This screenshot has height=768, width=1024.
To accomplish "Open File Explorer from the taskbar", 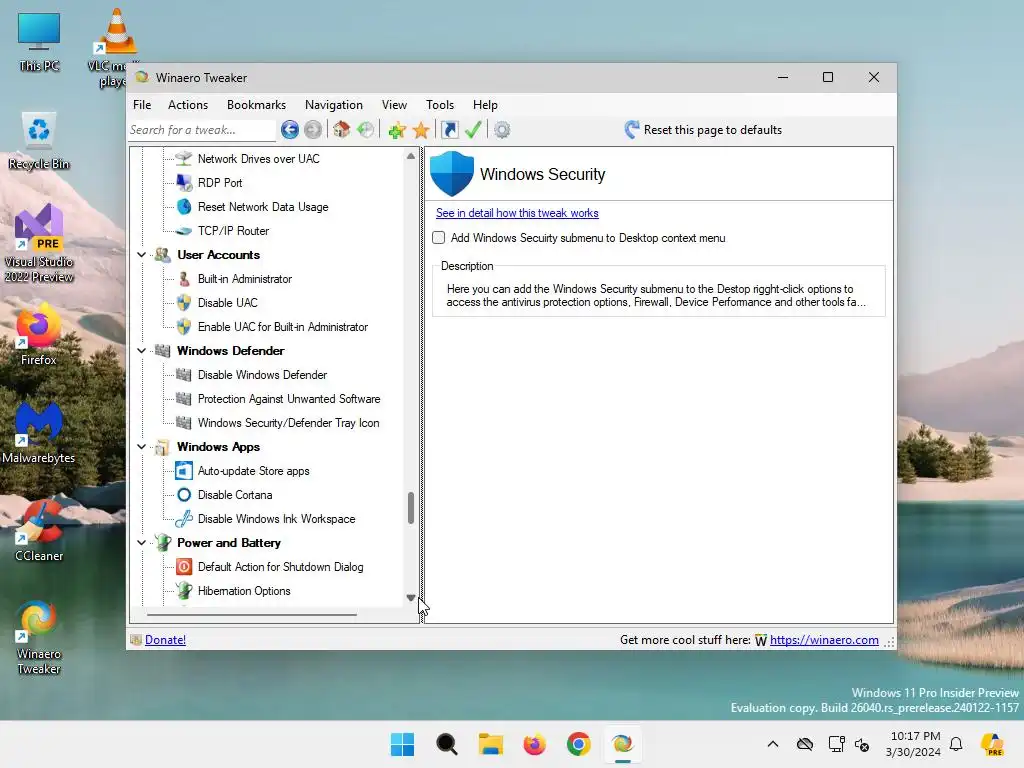I will click(490, 744).
